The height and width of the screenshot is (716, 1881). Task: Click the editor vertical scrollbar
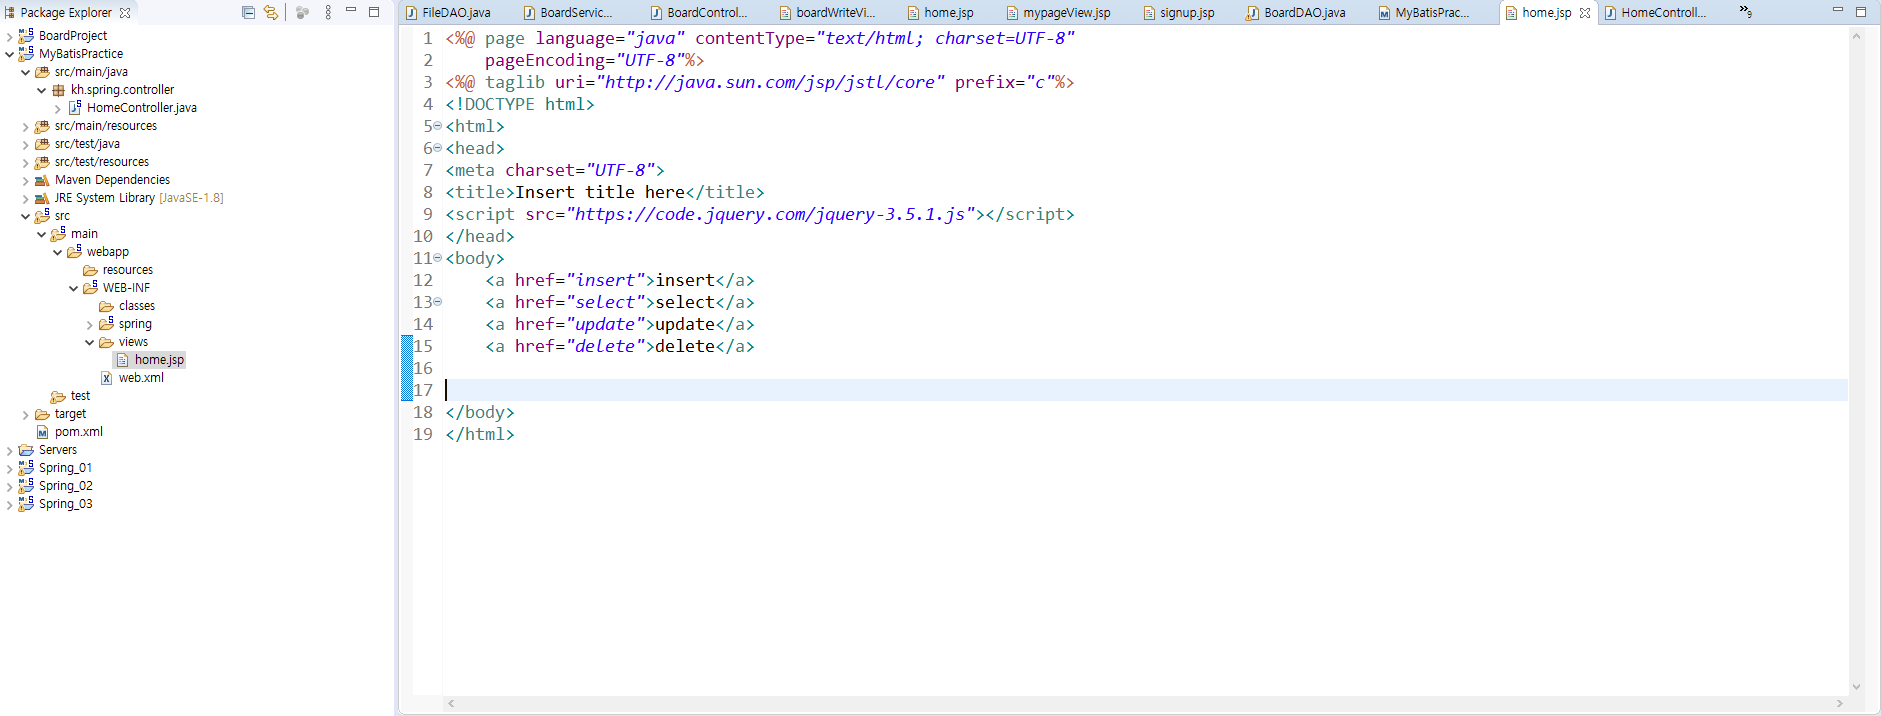(x=1857, y=361)
